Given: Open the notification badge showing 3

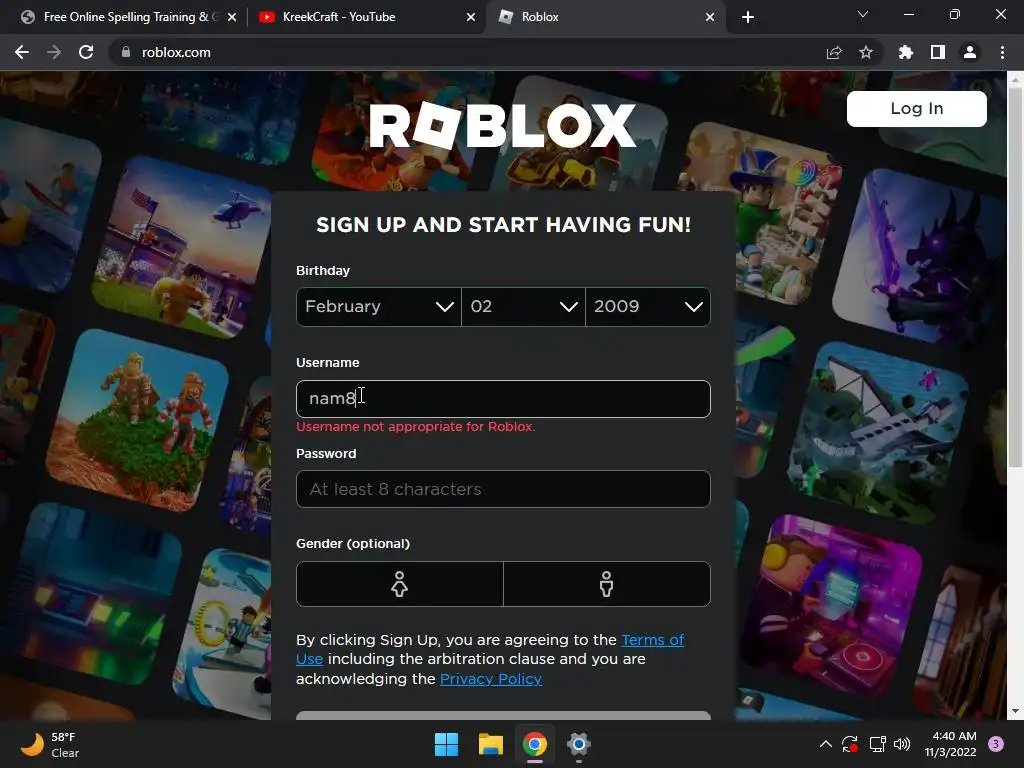Looking at the screenshot, I should click(996, 744).
